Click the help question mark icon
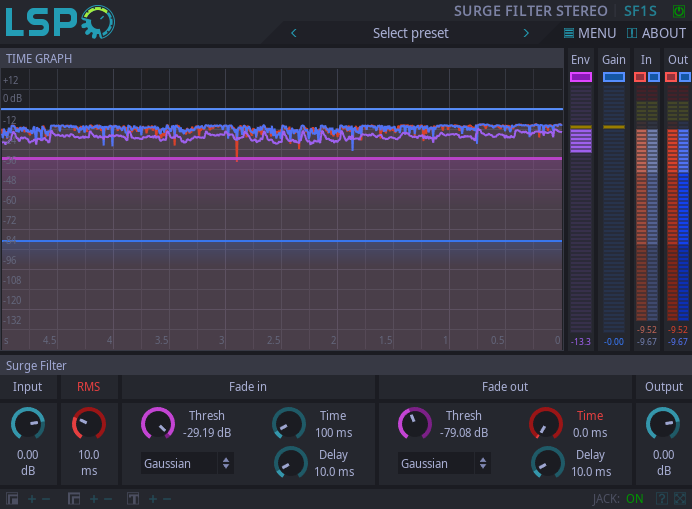Viewport: 692px width, 509px height. point(661,498)
